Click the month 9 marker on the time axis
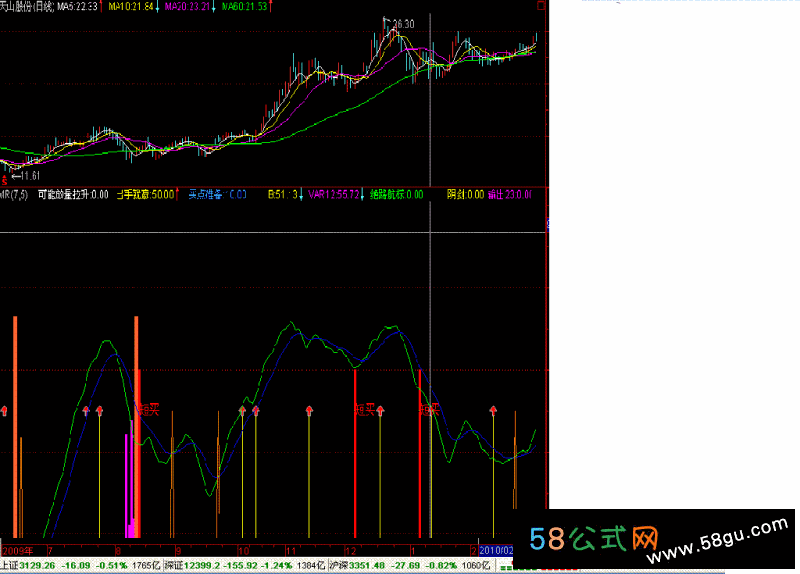This screenshot has height=574, width=800. click(x=179, y=551)
